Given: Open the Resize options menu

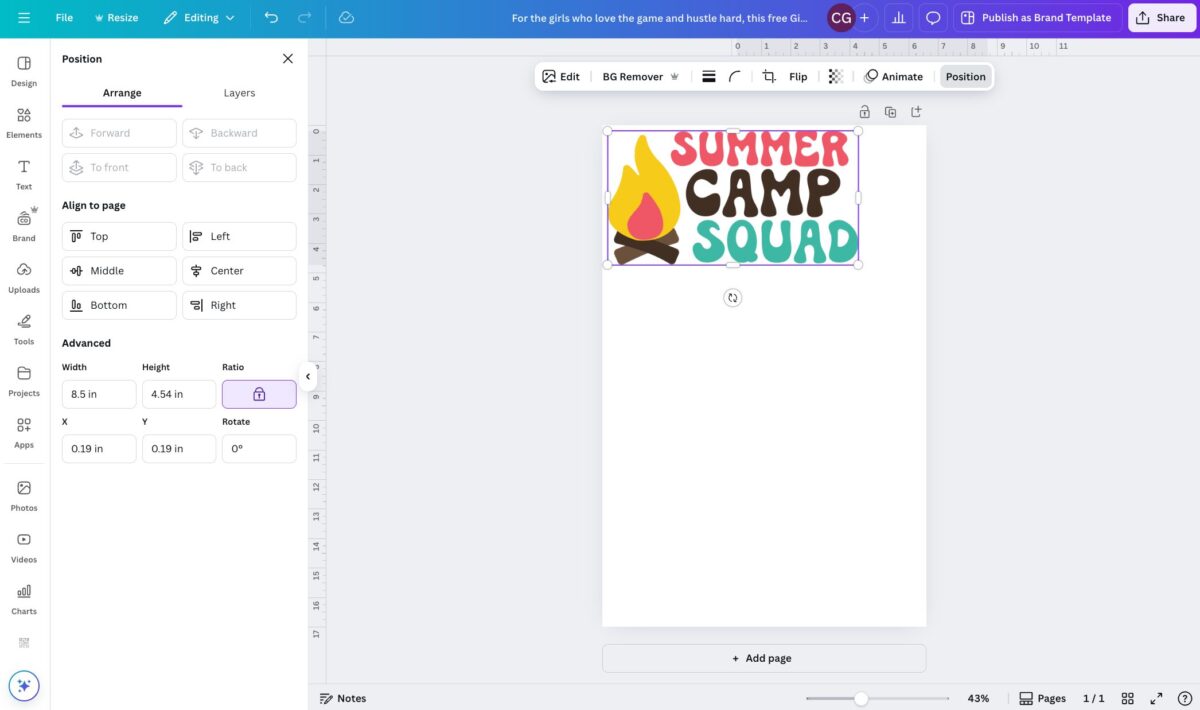Looking at the screenshot, I should (x=116, y=18).
